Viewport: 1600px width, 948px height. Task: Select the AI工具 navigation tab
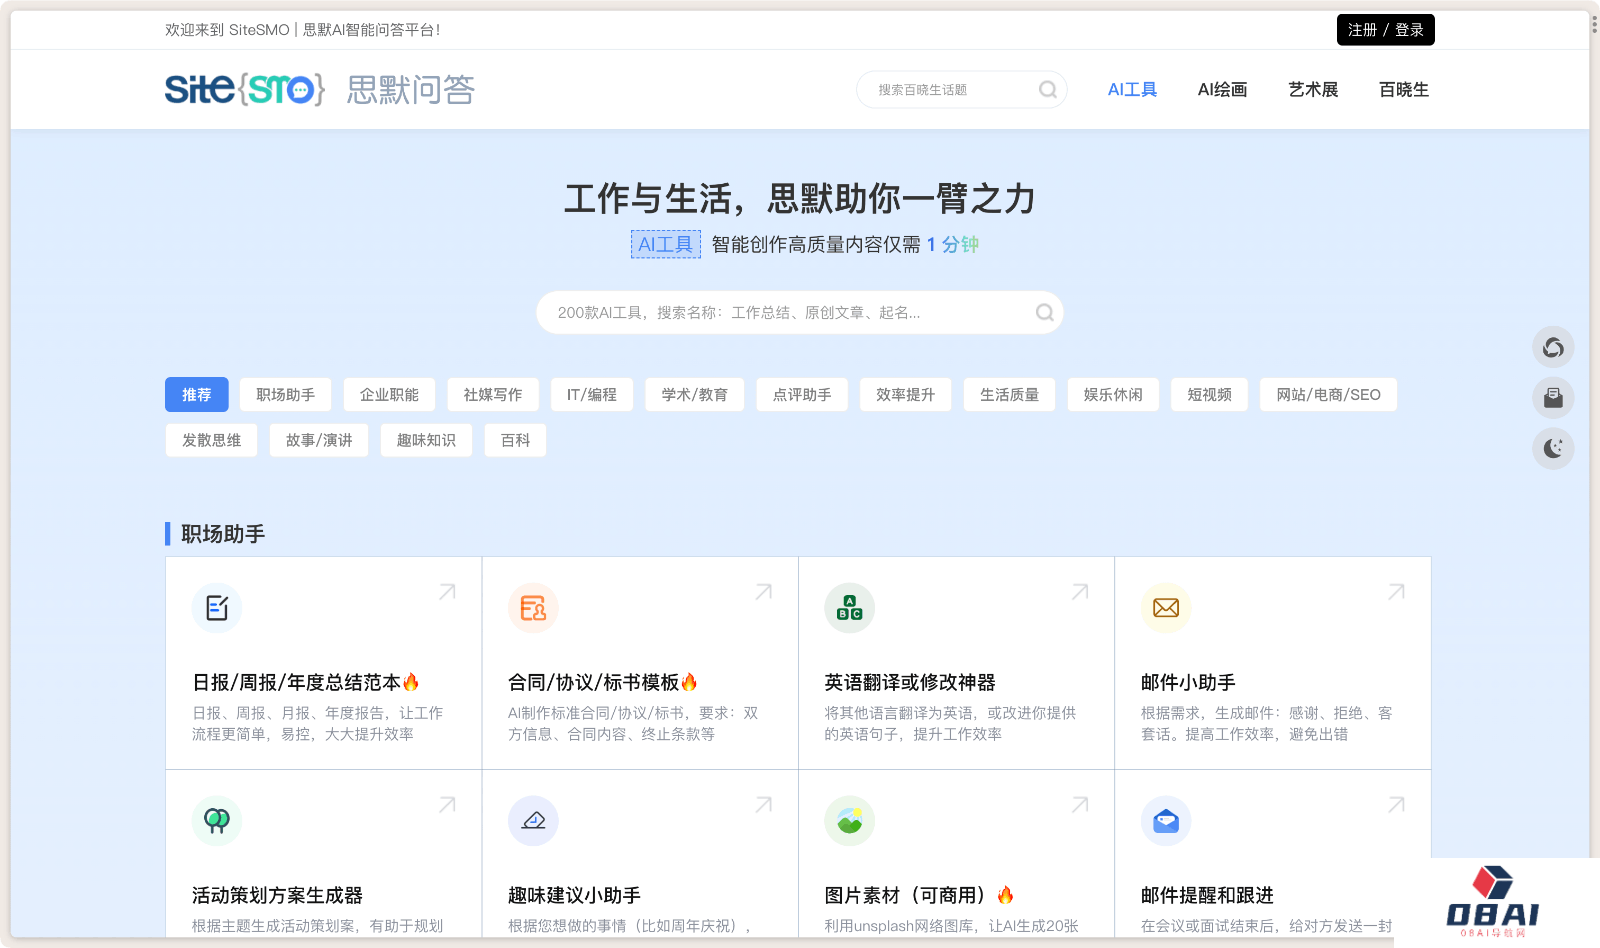(1131, 89)
